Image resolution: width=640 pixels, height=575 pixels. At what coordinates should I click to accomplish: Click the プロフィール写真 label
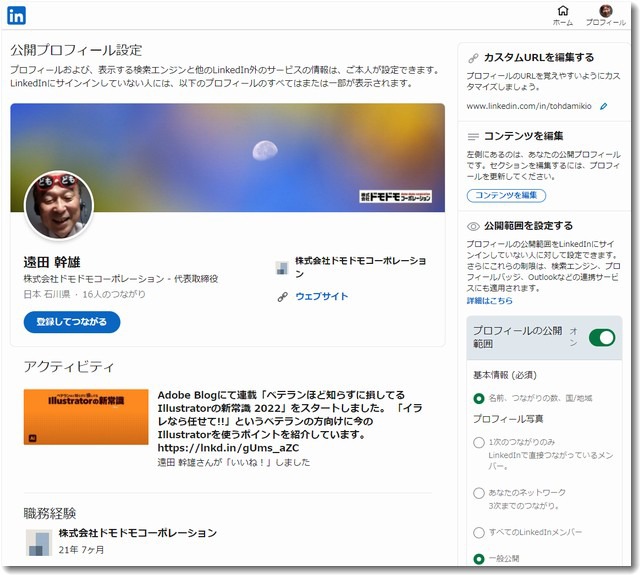tap(508, 419)
